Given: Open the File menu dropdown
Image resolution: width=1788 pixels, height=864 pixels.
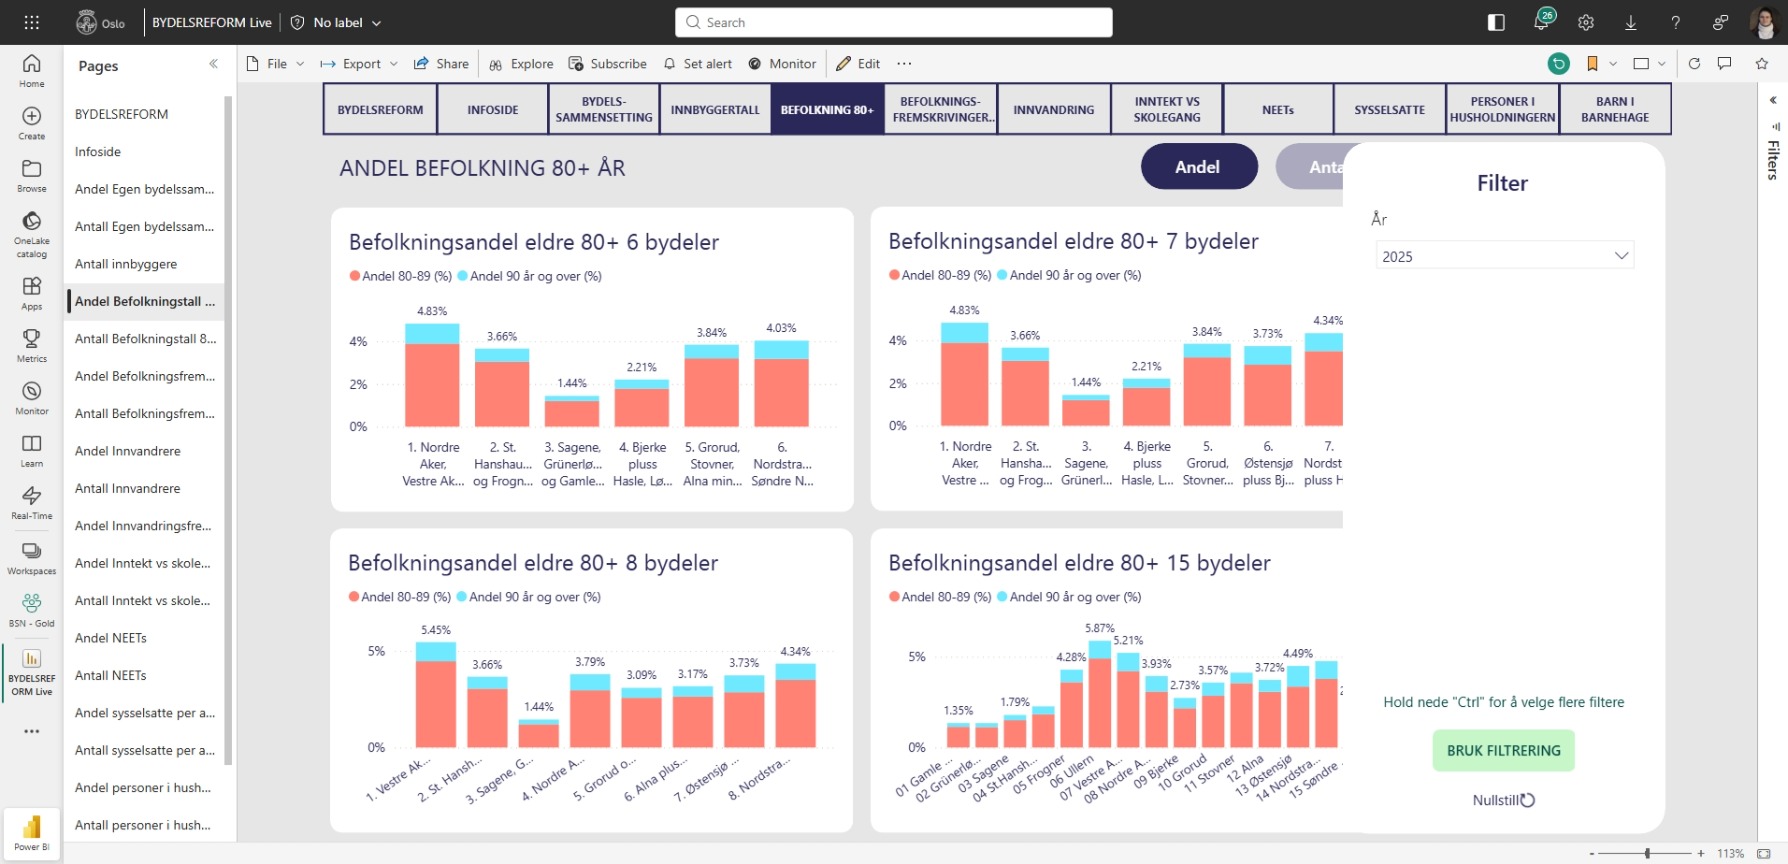Looking at the screenshot, I should (x=276, y=63).
